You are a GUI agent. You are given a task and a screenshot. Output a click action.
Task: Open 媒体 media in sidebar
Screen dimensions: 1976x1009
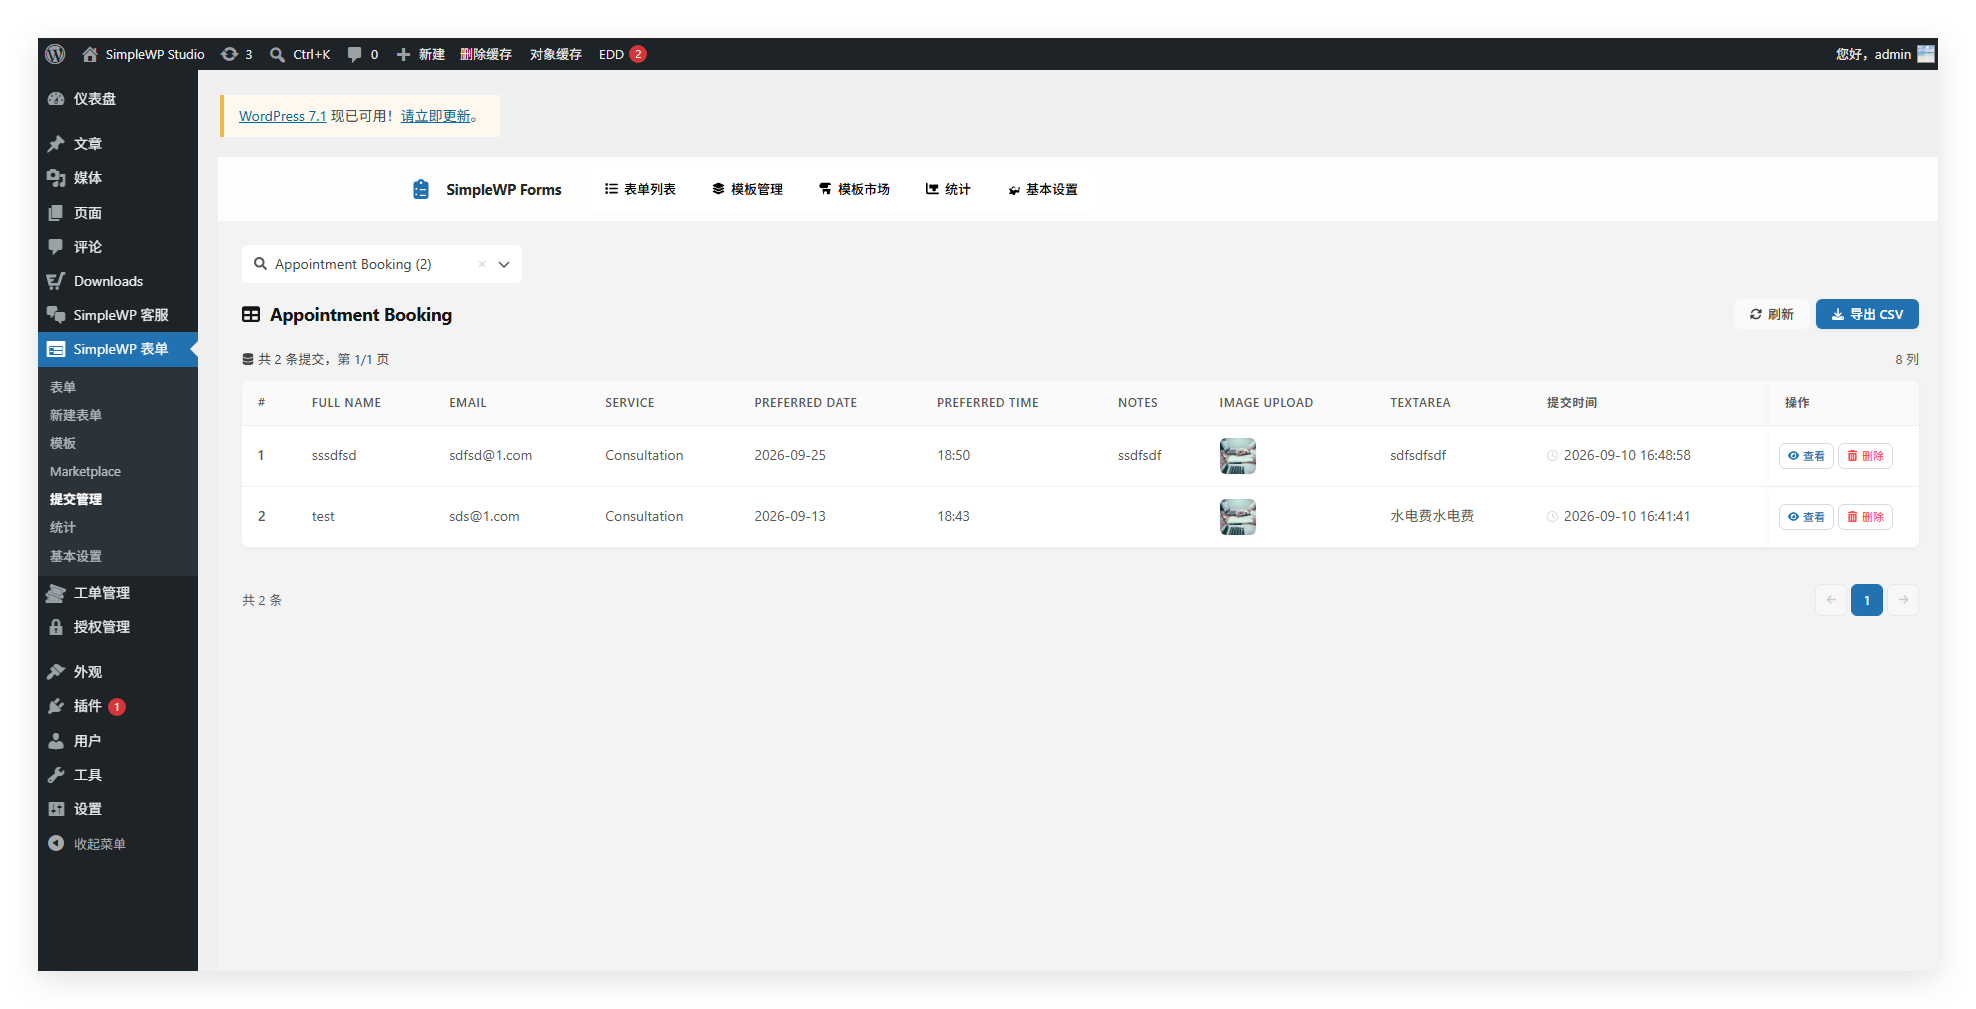point(118,178)
